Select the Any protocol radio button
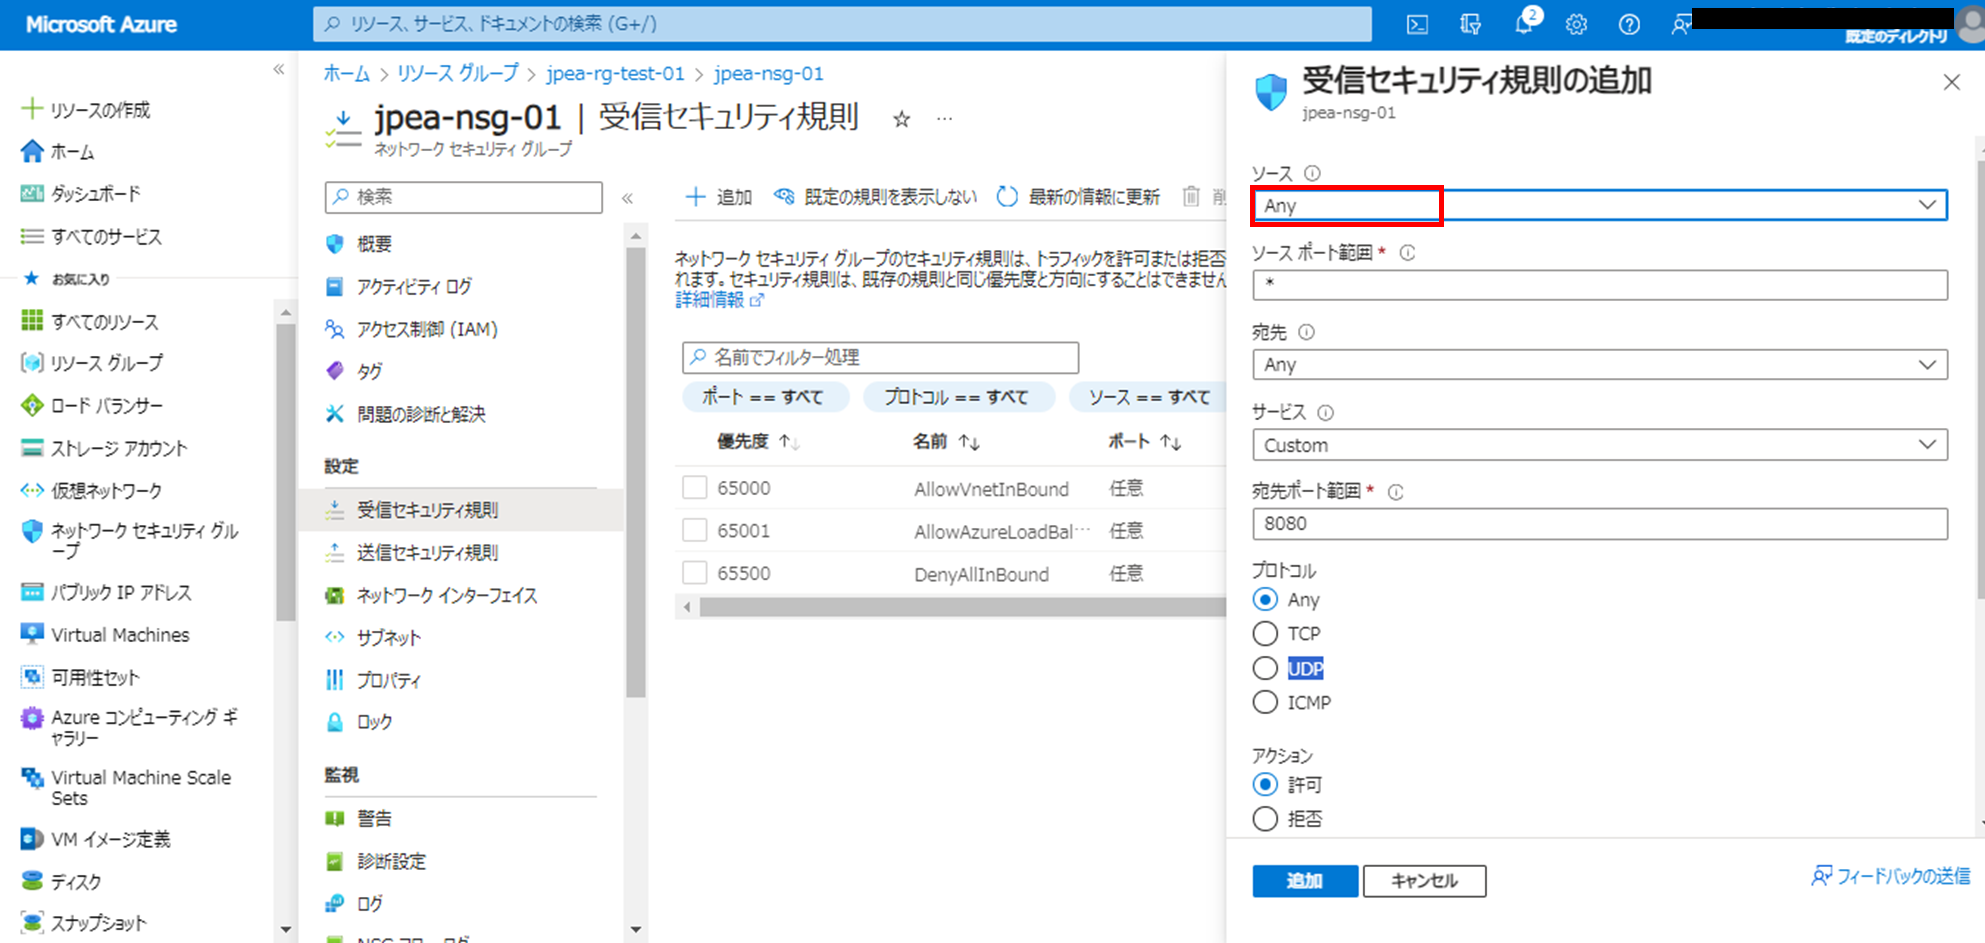Viewport: 1985px width, 943px height. (1265, 599)
